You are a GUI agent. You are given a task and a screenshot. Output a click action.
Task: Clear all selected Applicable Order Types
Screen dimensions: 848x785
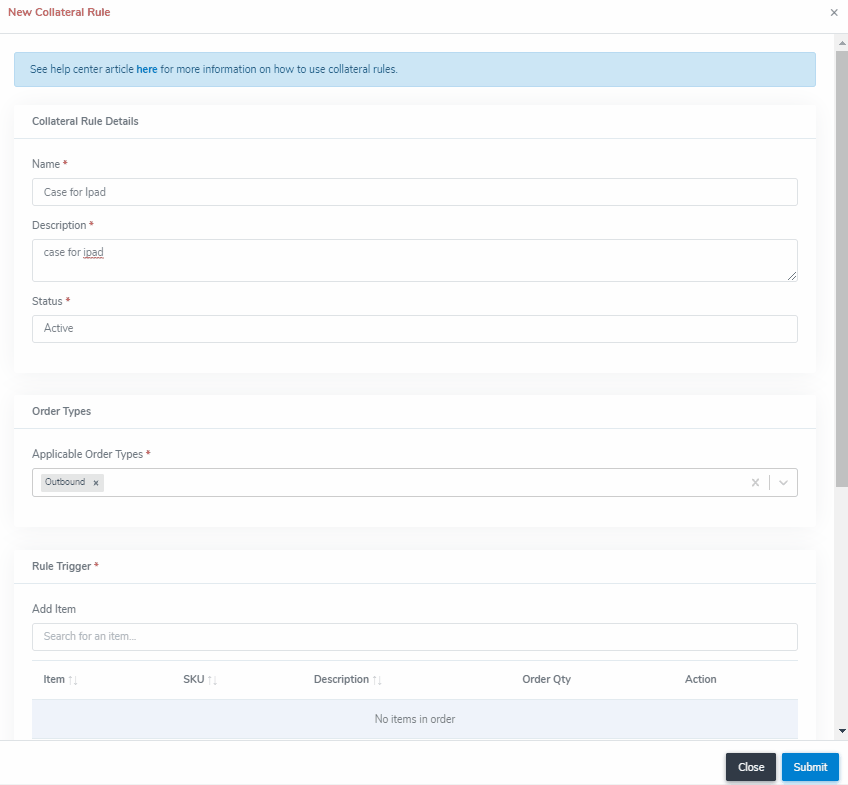click(755, 483)
